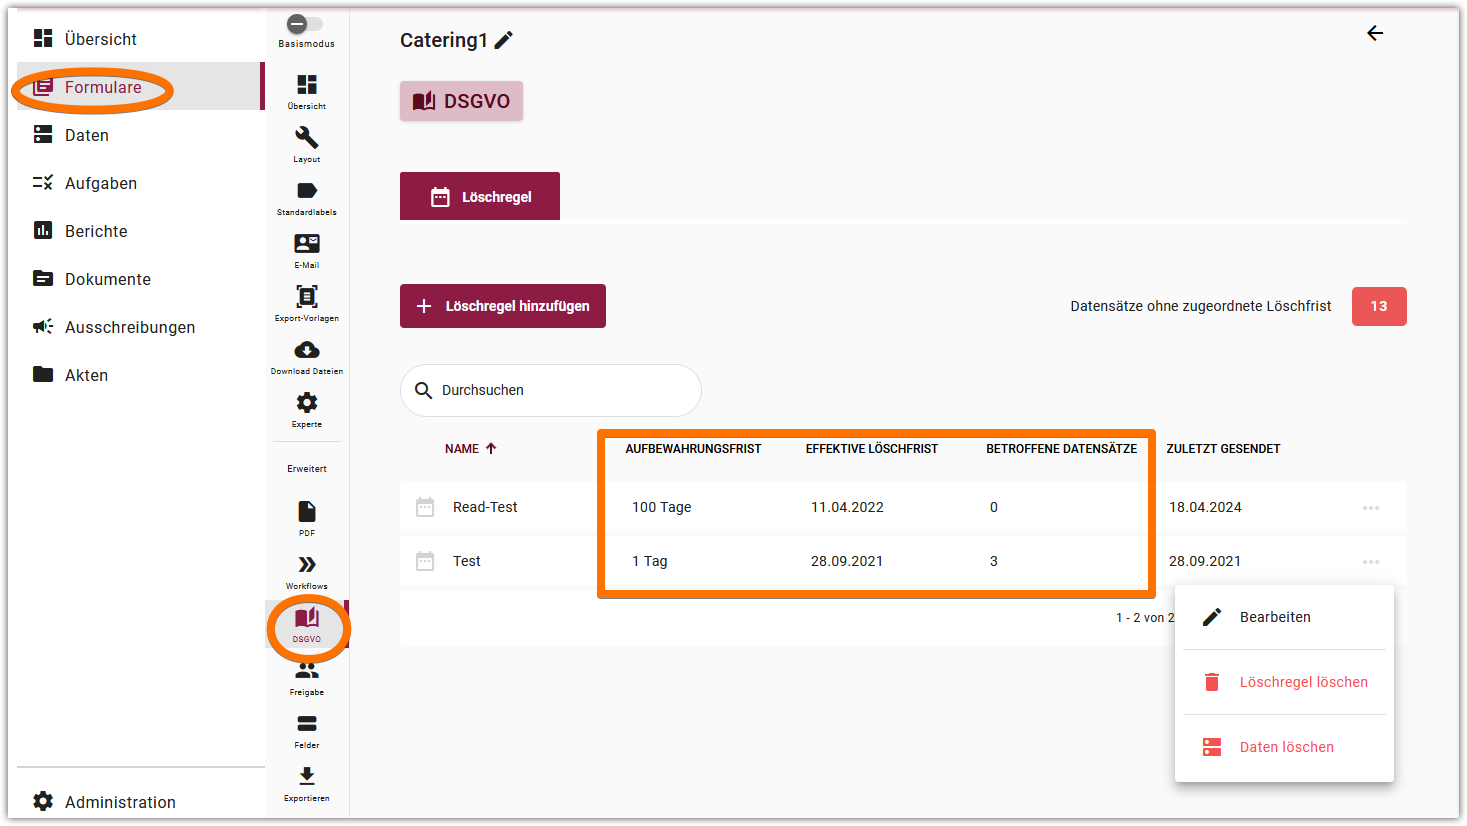Click the Erweitert section label
Screen dimensions: 1467x826
(307, 469)
